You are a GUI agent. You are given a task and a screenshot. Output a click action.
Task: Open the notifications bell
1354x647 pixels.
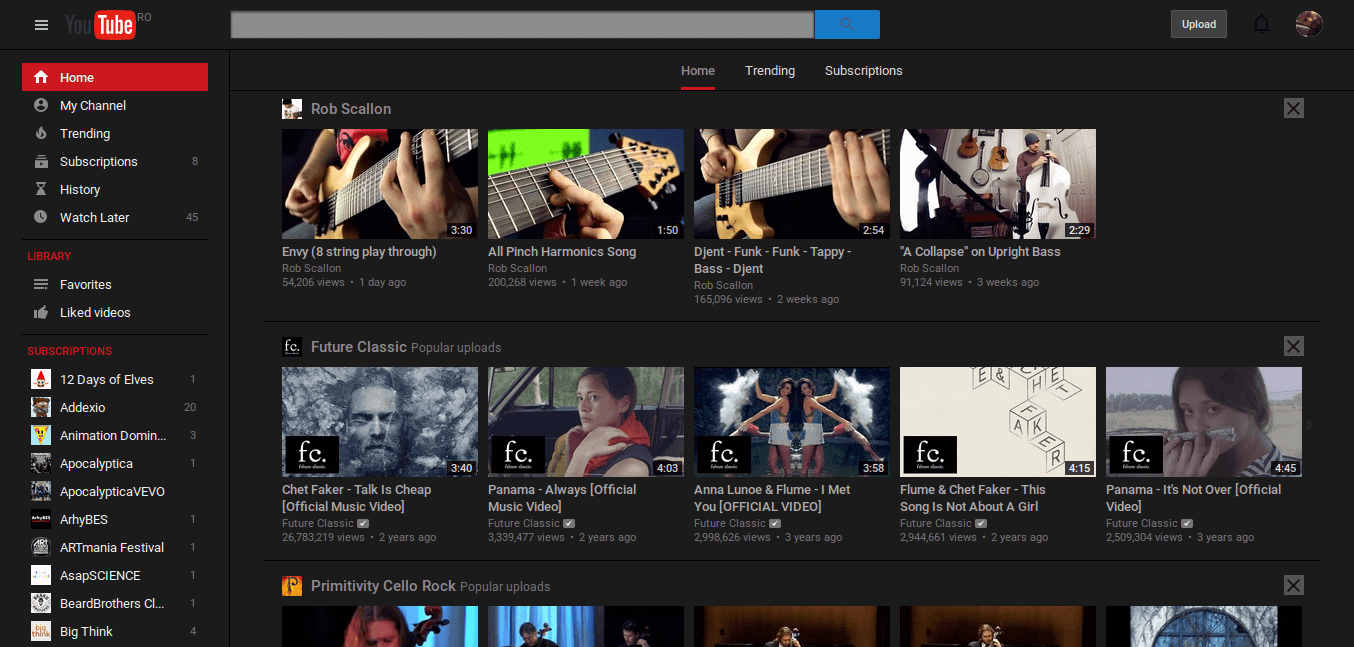pyautogui.click(x=1261, y=25)
